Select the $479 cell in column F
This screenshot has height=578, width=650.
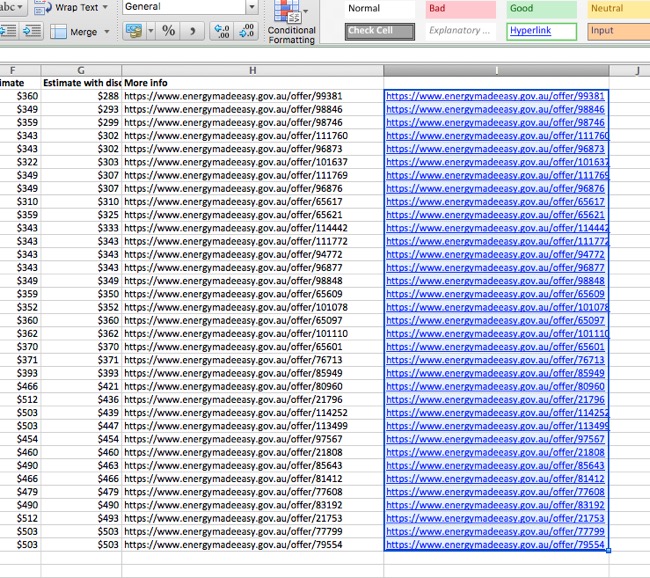click(20, 492)
